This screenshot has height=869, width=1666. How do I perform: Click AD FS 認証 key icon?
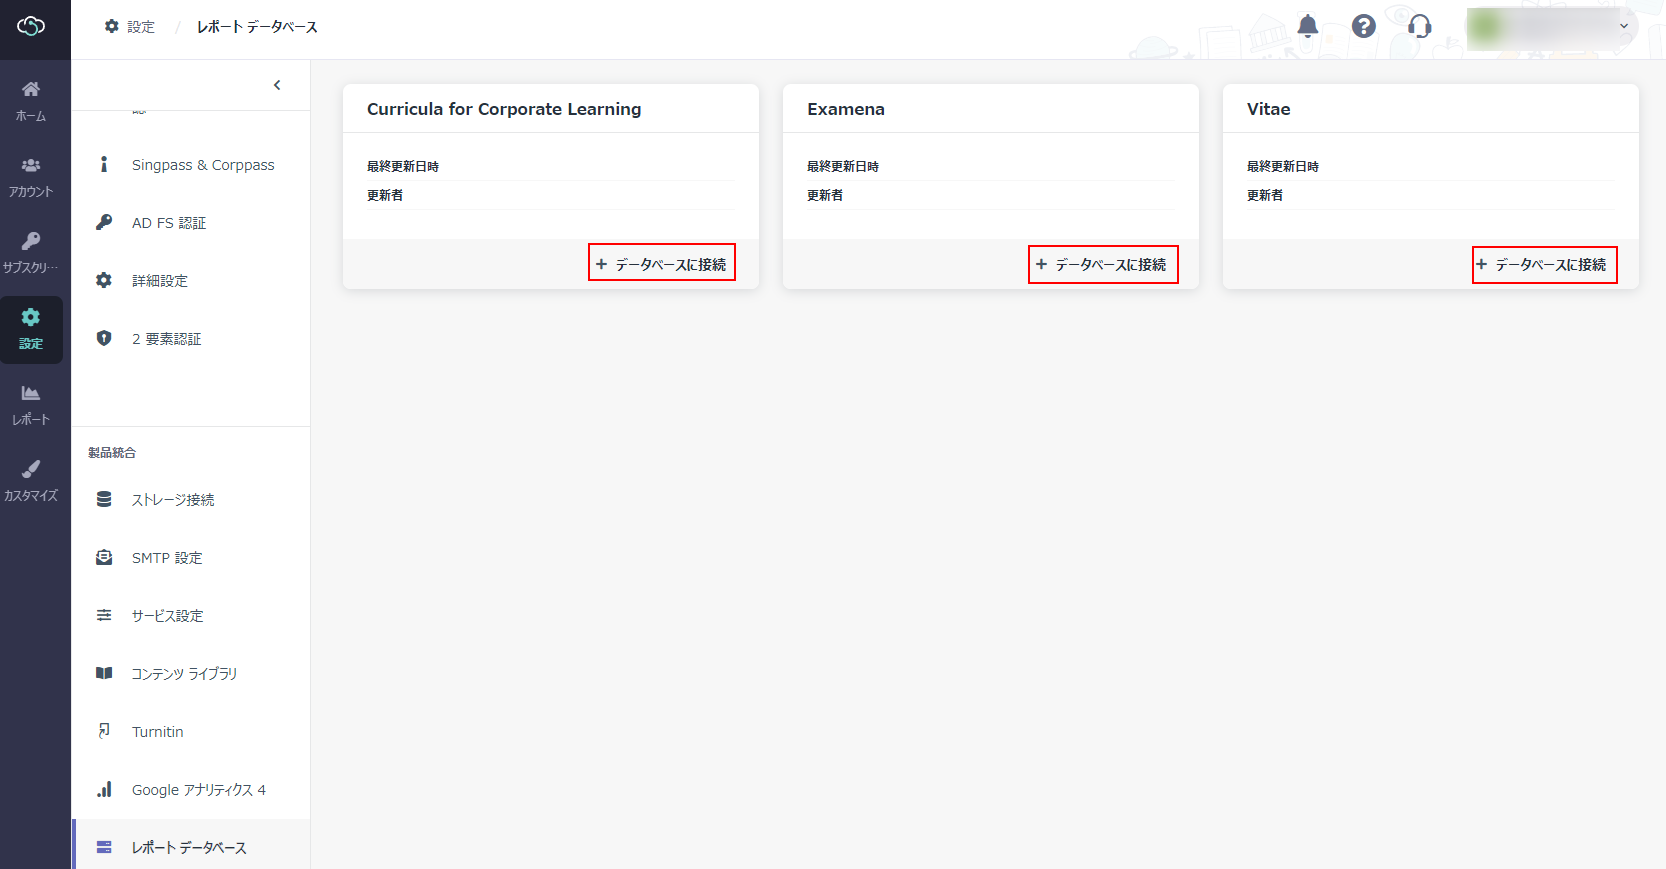click(104, 222)
